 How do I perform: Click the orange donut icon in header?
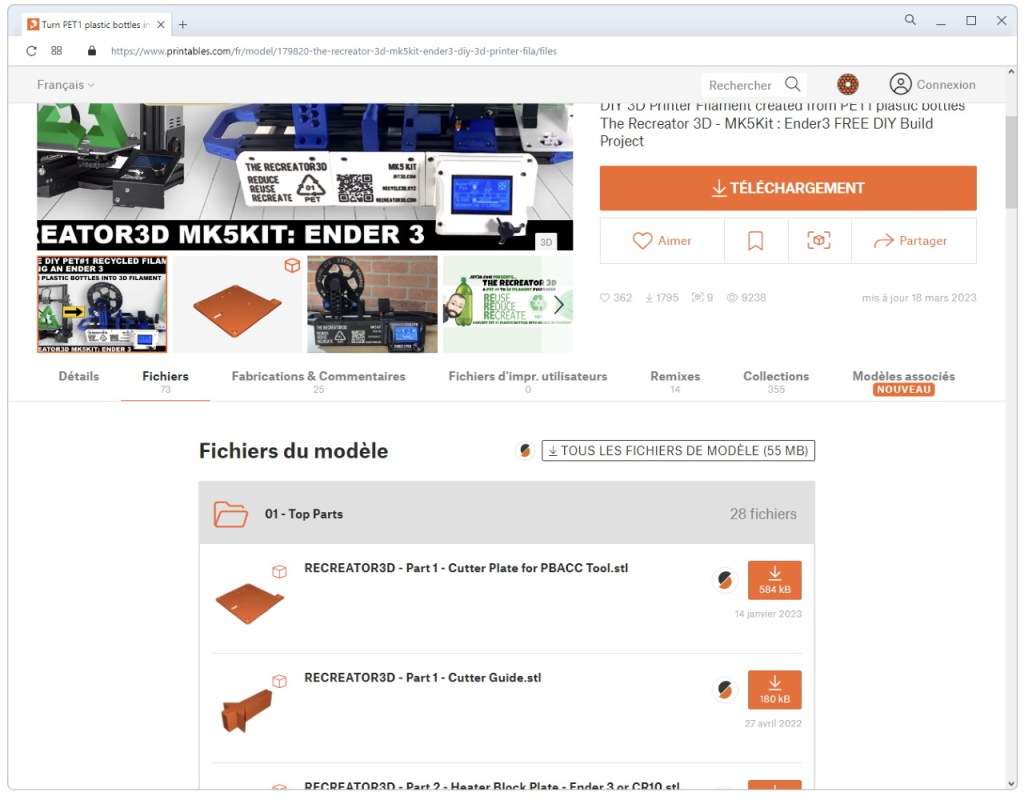pos(847,85)
